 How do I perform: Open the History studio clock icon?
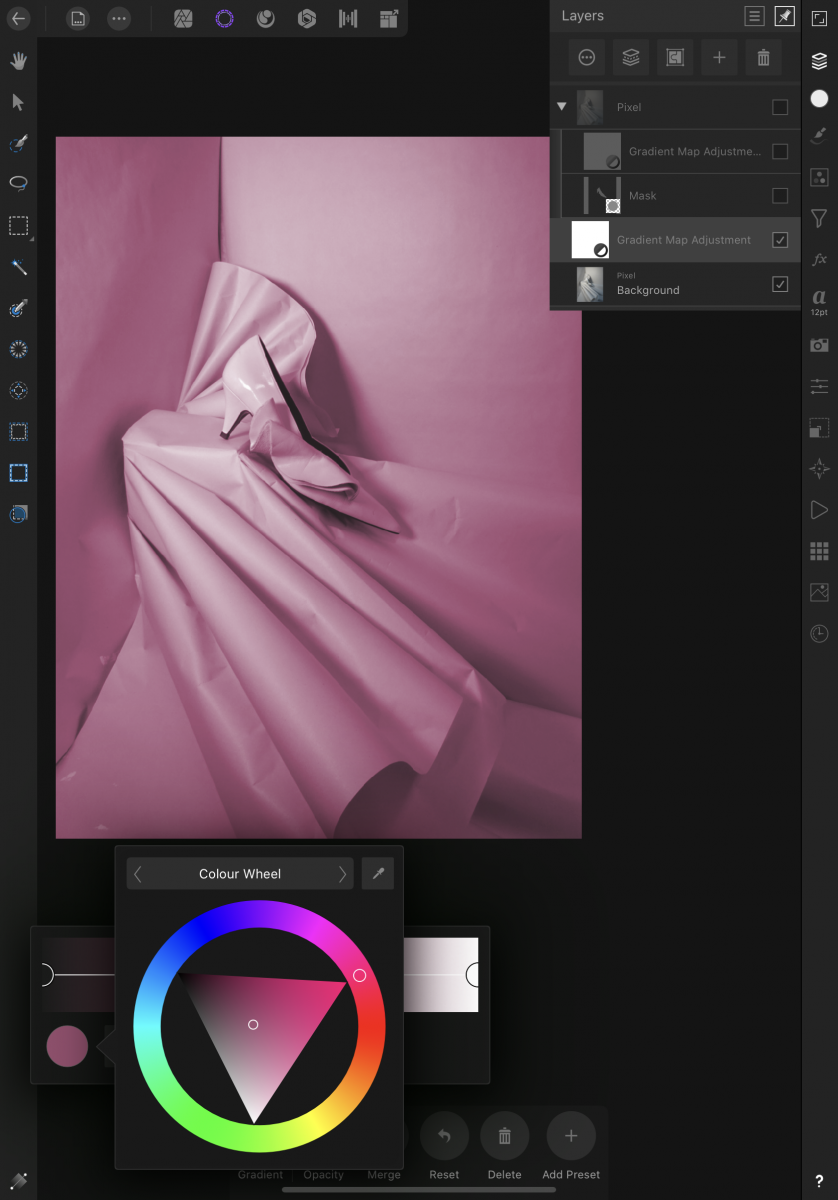coord(819,634)
